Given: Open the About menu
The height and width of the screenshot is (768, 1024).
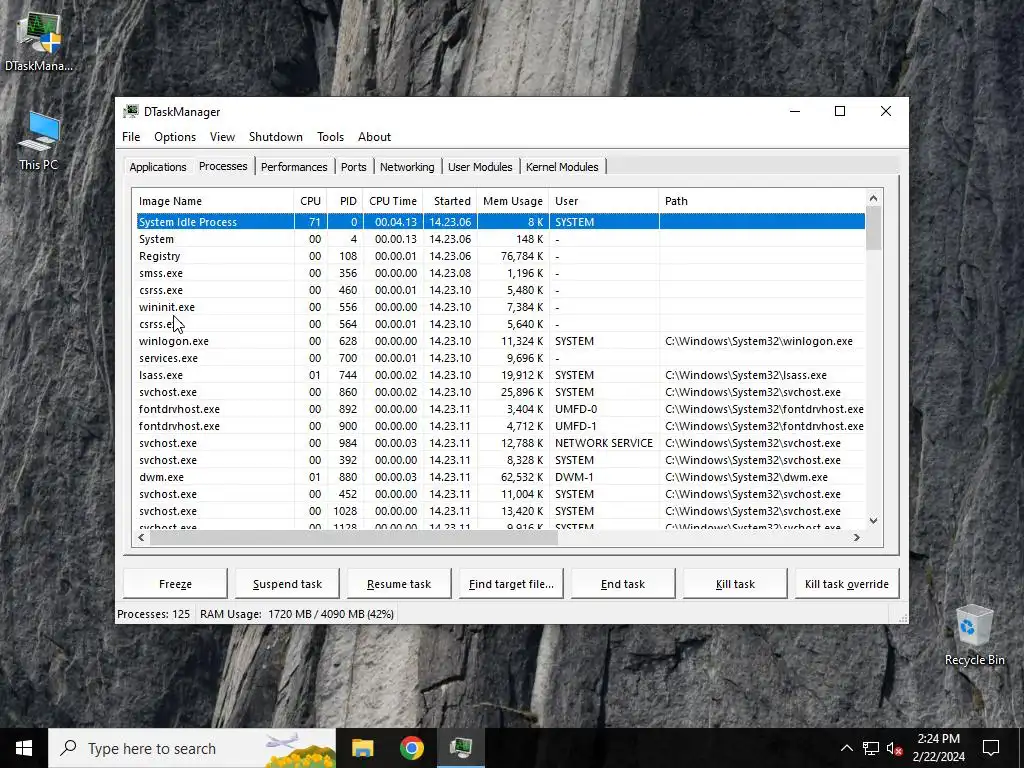Looking at the screenshot, I should (374, 136).
